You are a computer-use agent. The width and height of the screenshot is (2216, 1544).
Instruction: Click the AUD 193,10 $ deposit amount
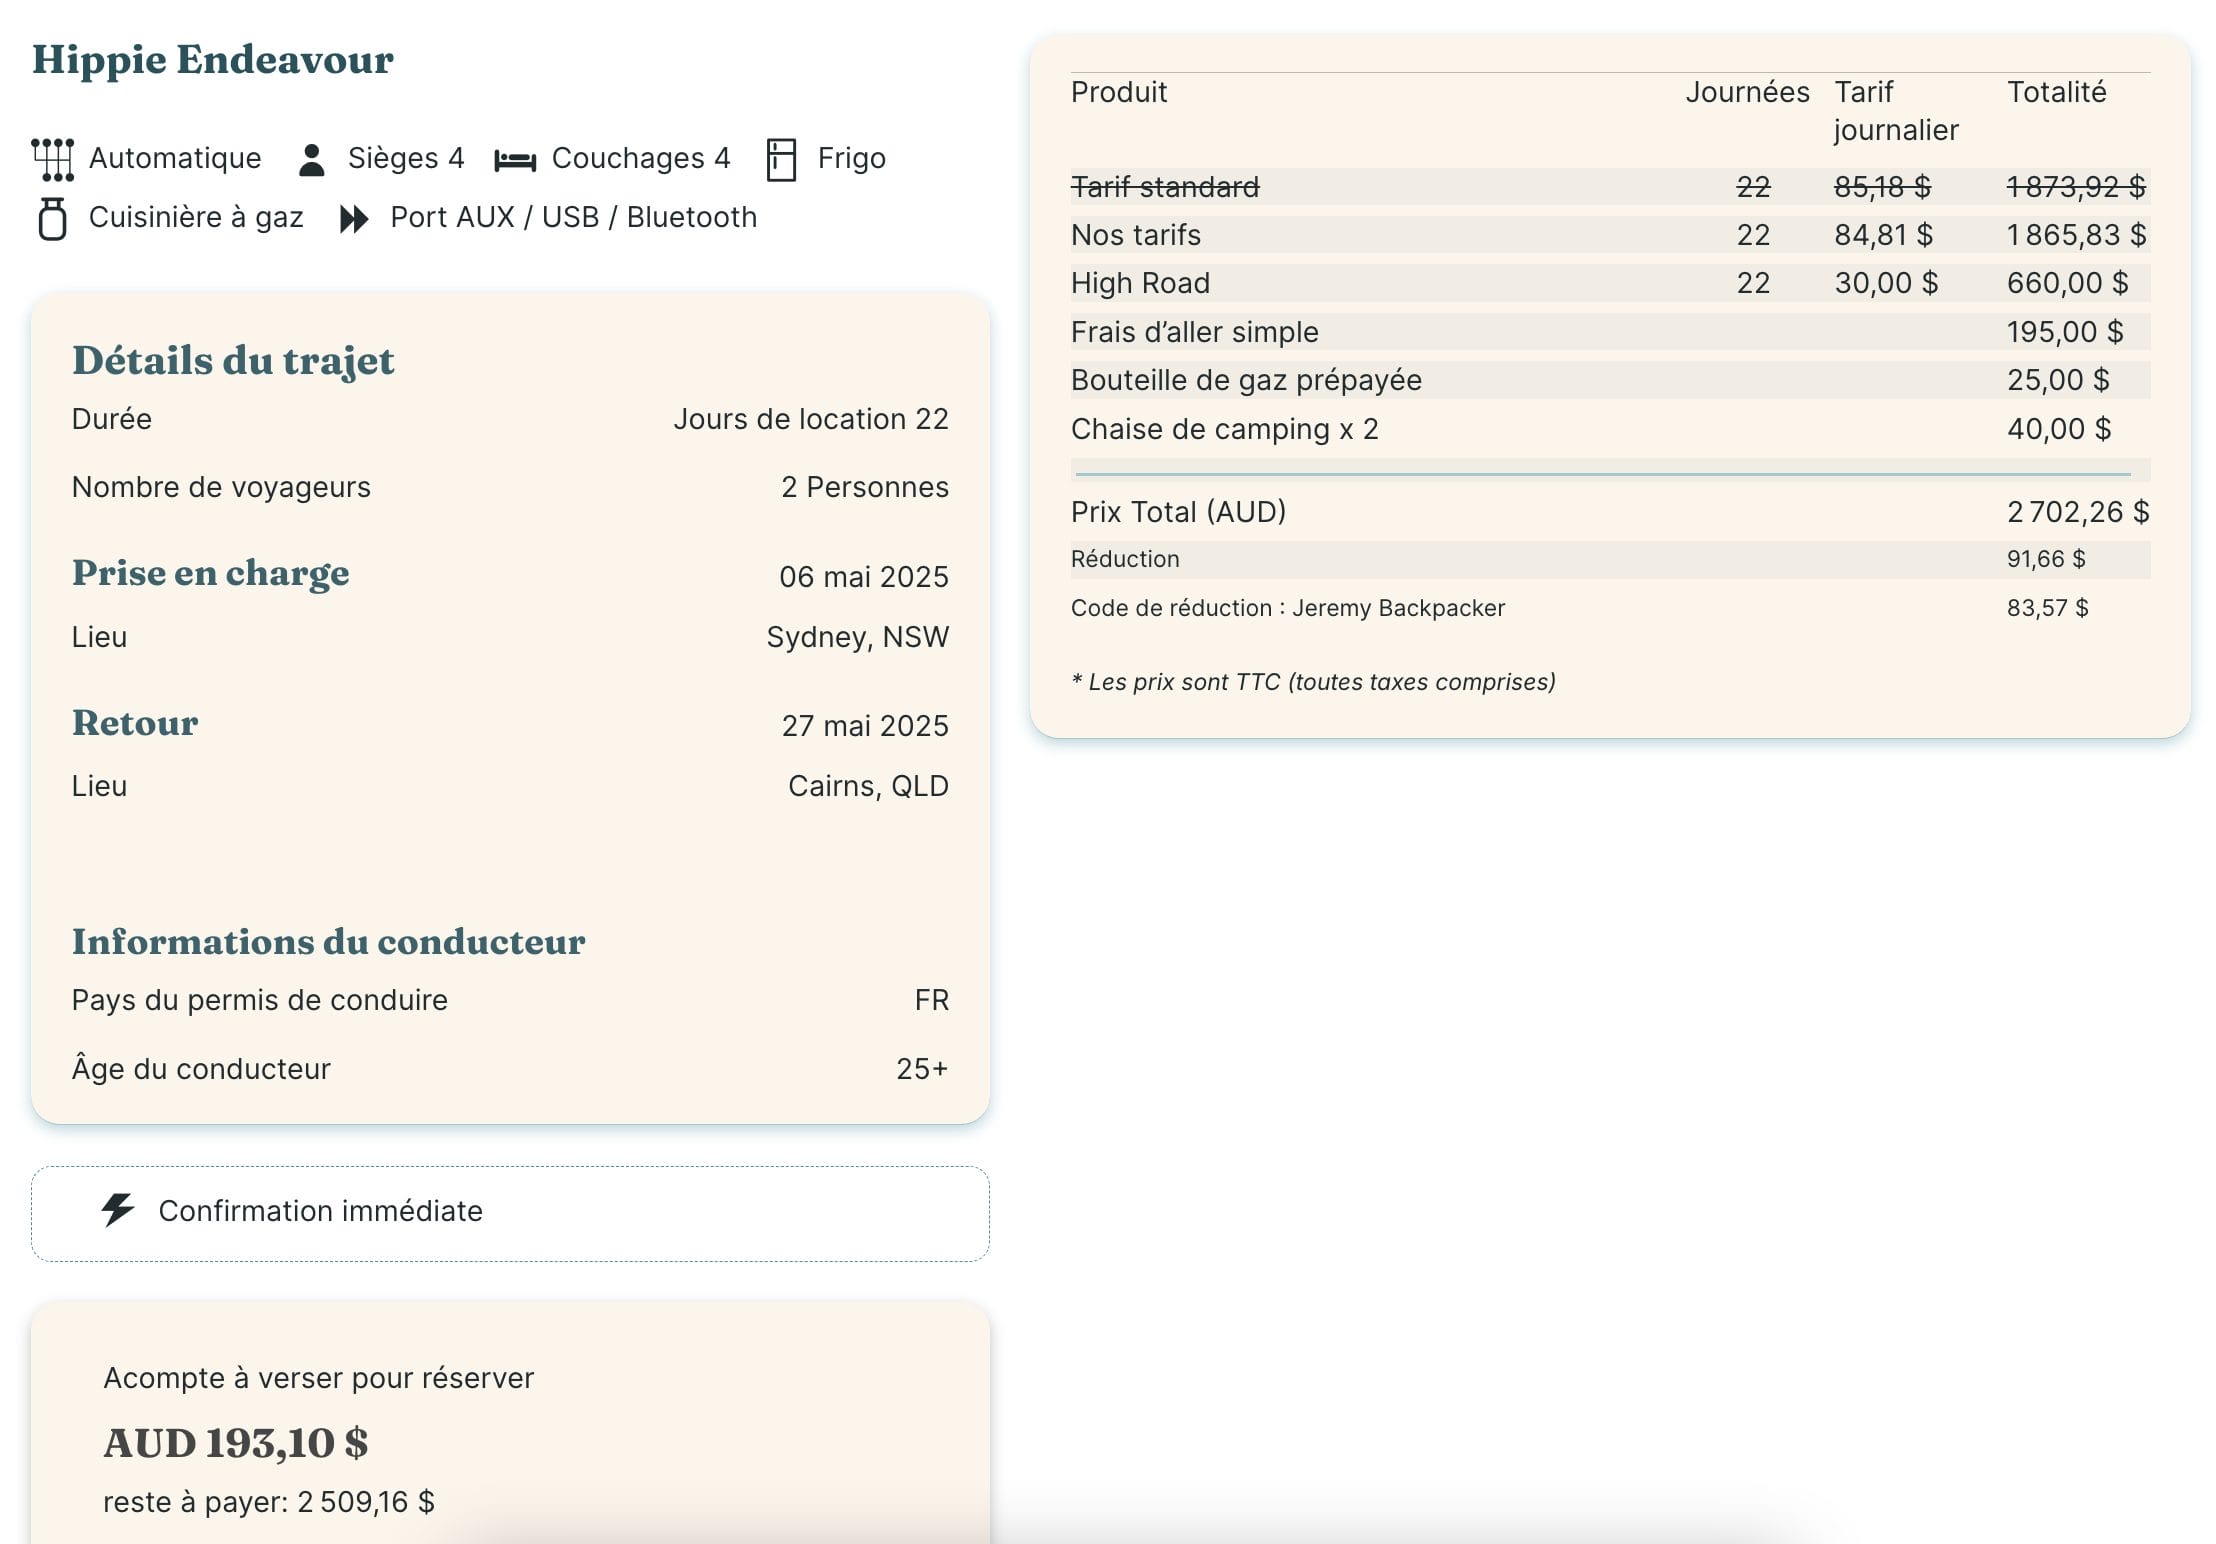(x=236, y=1443)
